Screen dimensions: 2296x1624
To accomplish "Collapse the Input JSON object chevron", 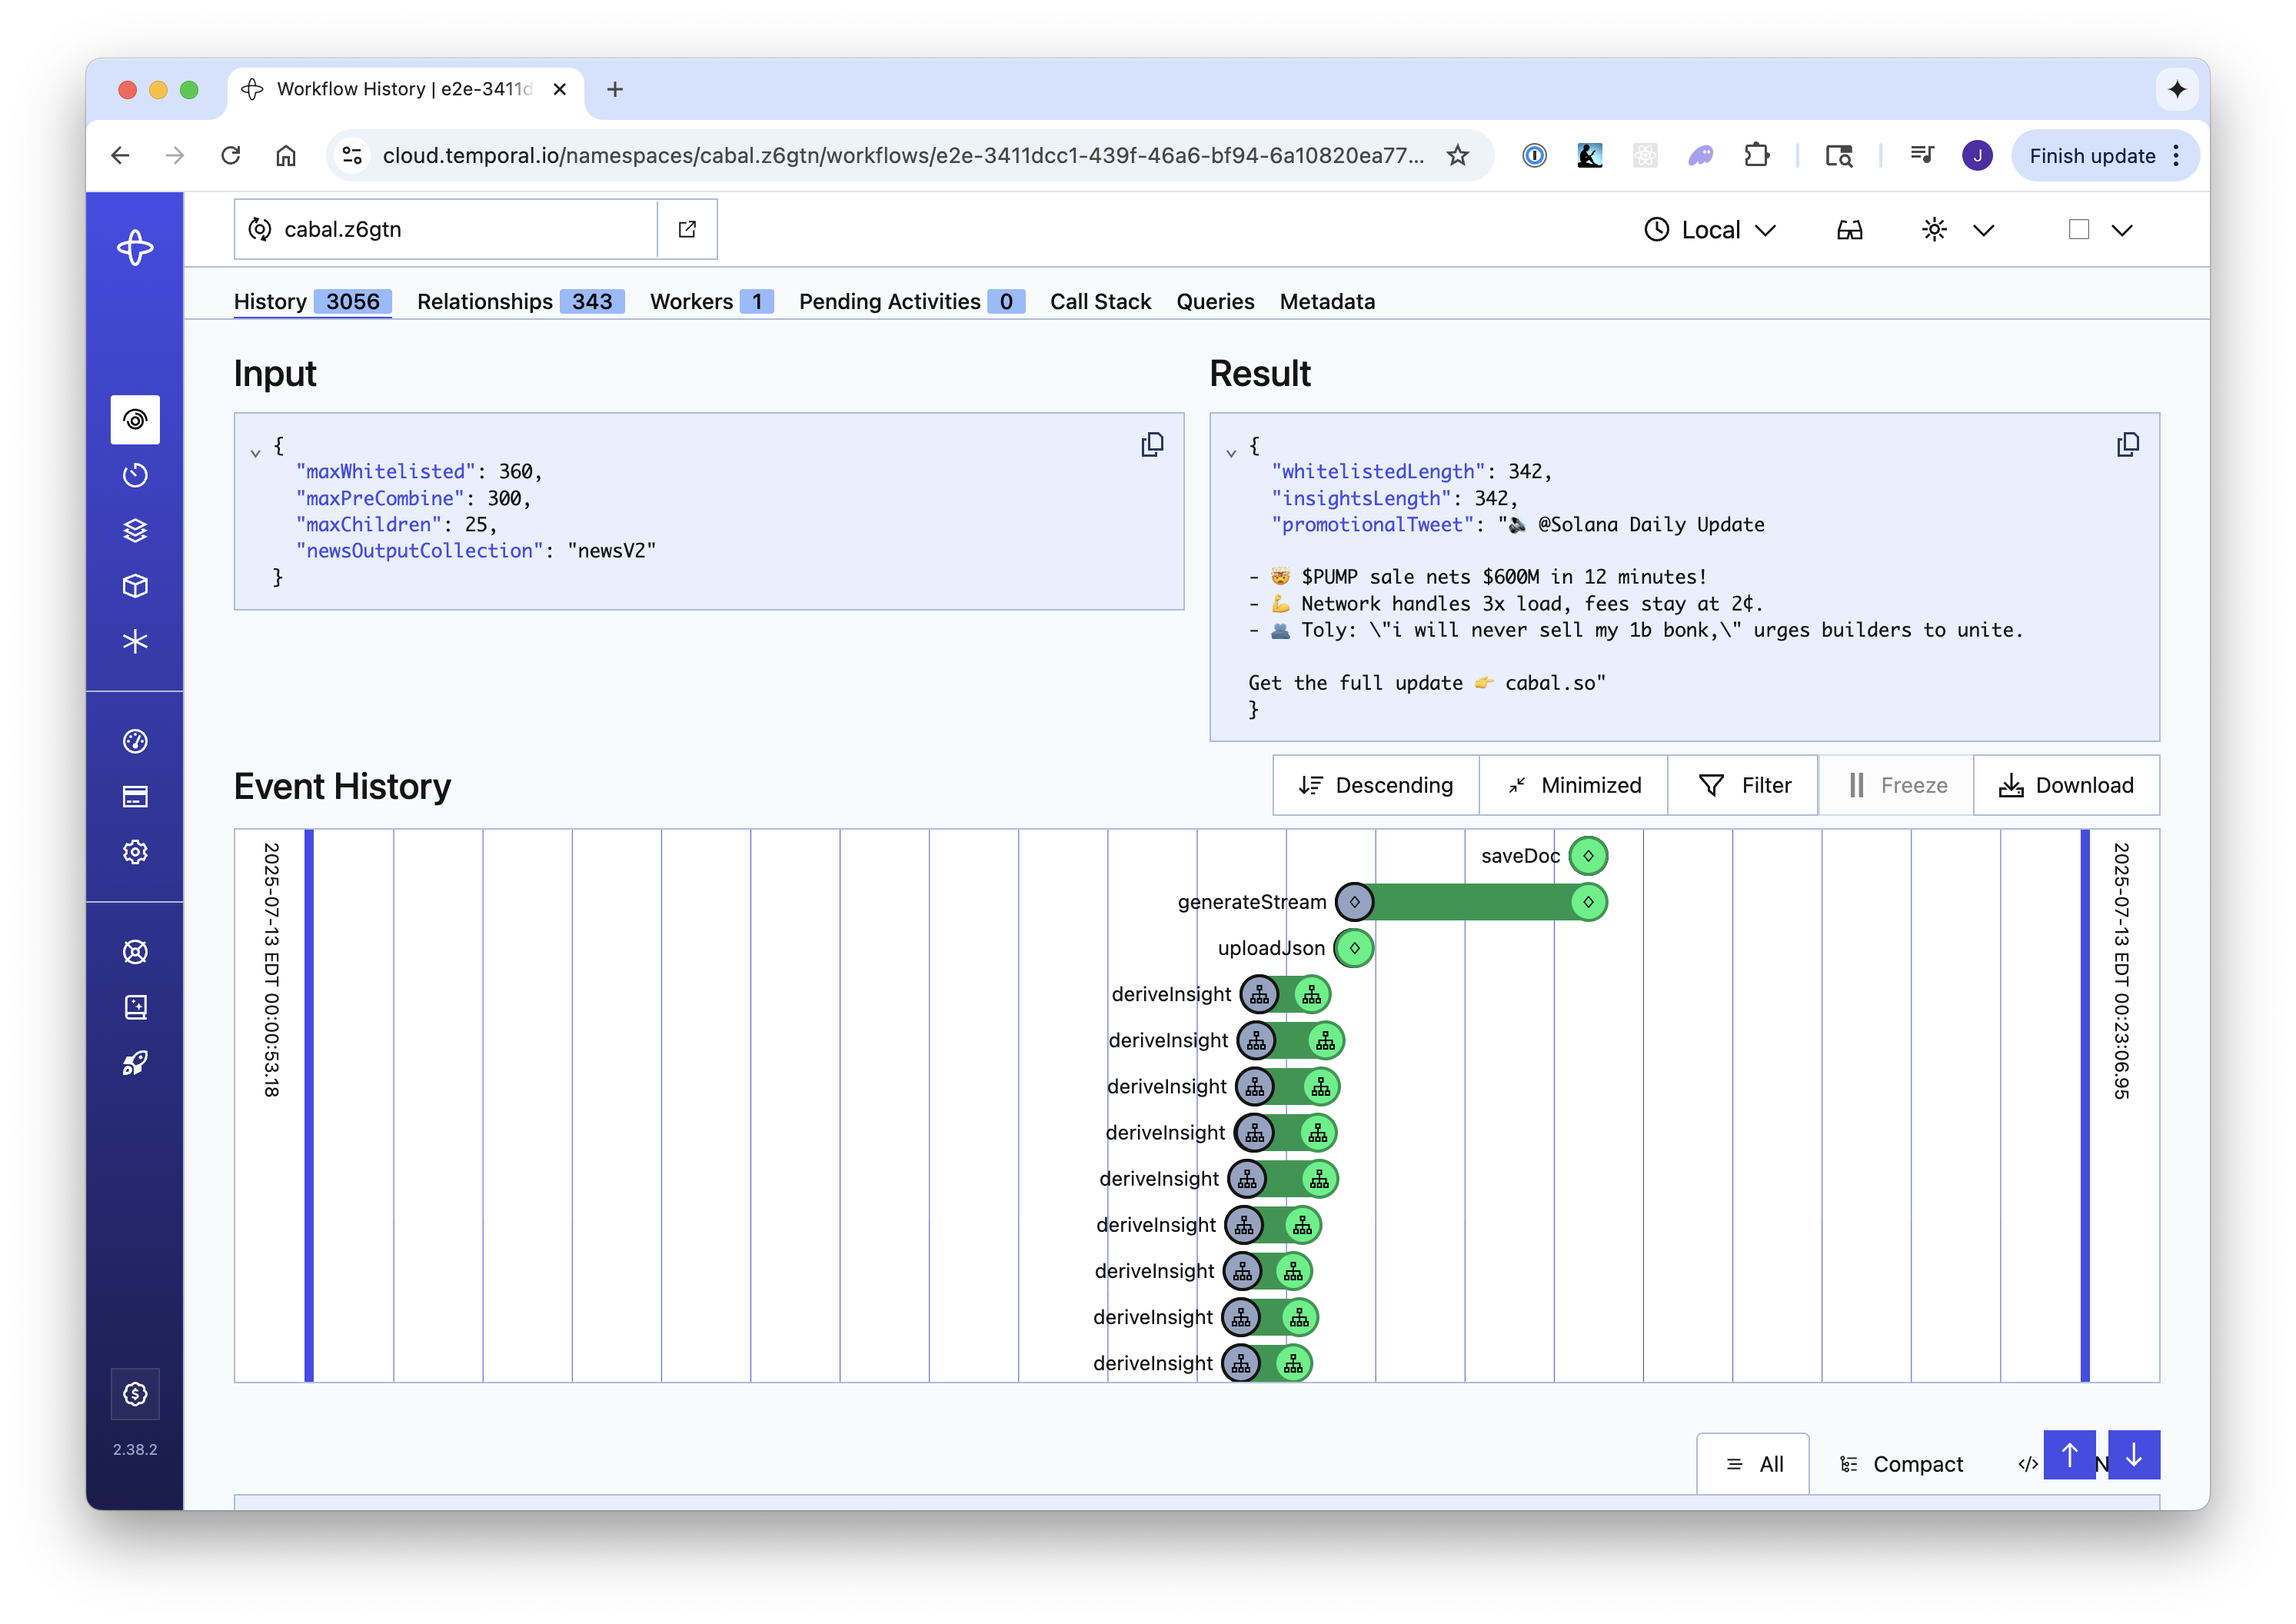I will pyautogui.click(x=255, y=453).
